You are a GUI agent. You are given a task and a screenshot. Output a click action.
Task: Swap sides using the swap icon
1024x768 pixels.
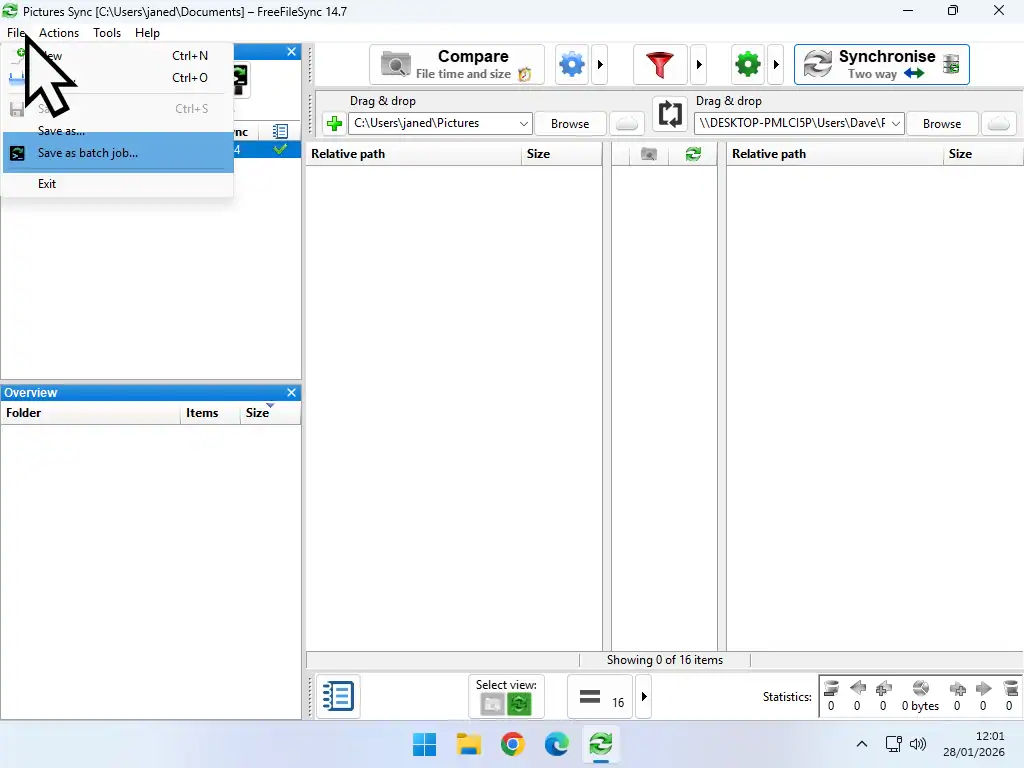[x=670, y=114]
